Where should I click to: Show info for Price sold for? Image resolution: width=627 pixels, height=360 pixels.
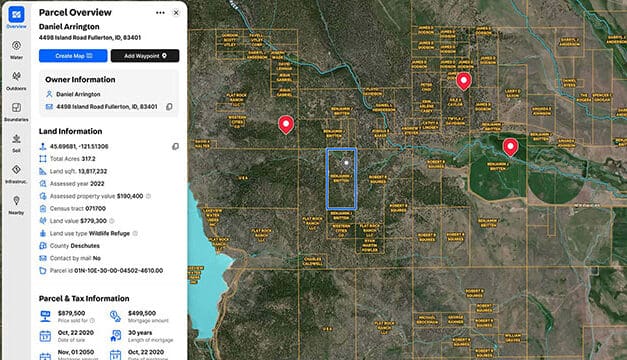coord(92,320)
